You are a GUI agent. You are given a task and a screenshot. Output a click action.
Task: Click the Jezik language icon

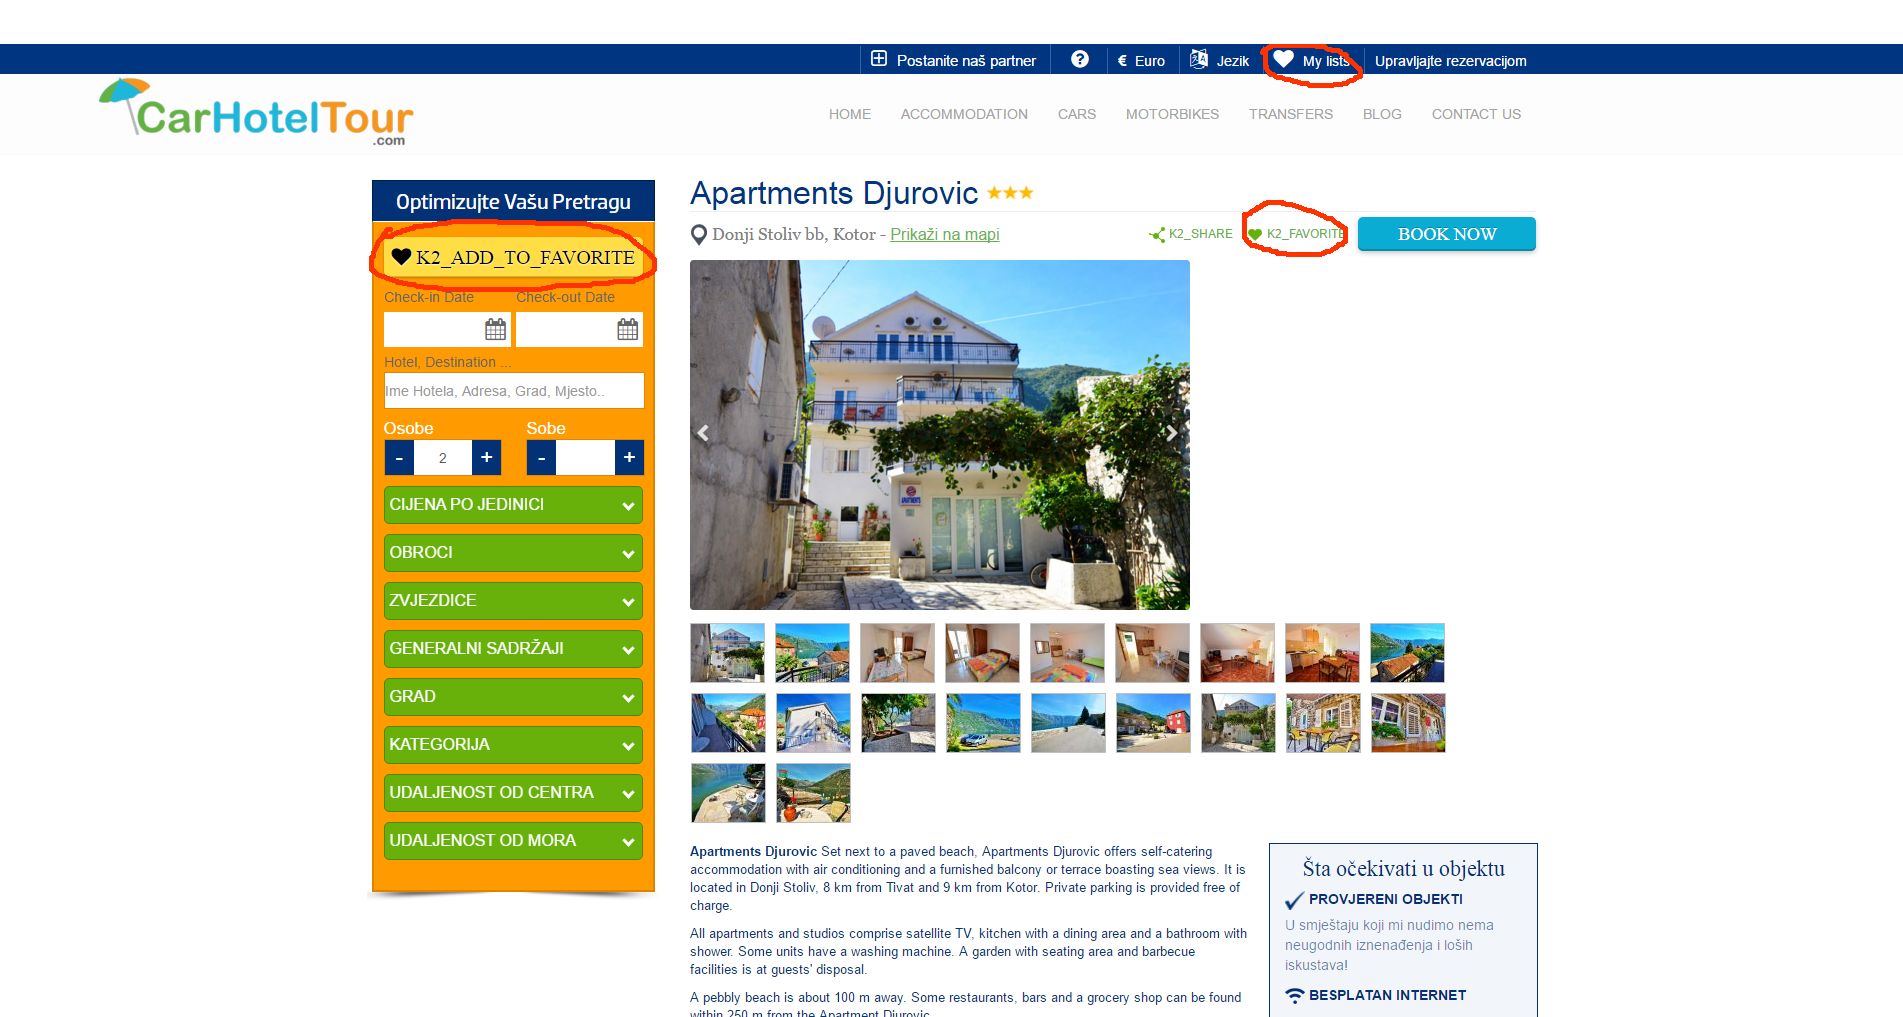pyautogui.click(x=1199, y=60)
